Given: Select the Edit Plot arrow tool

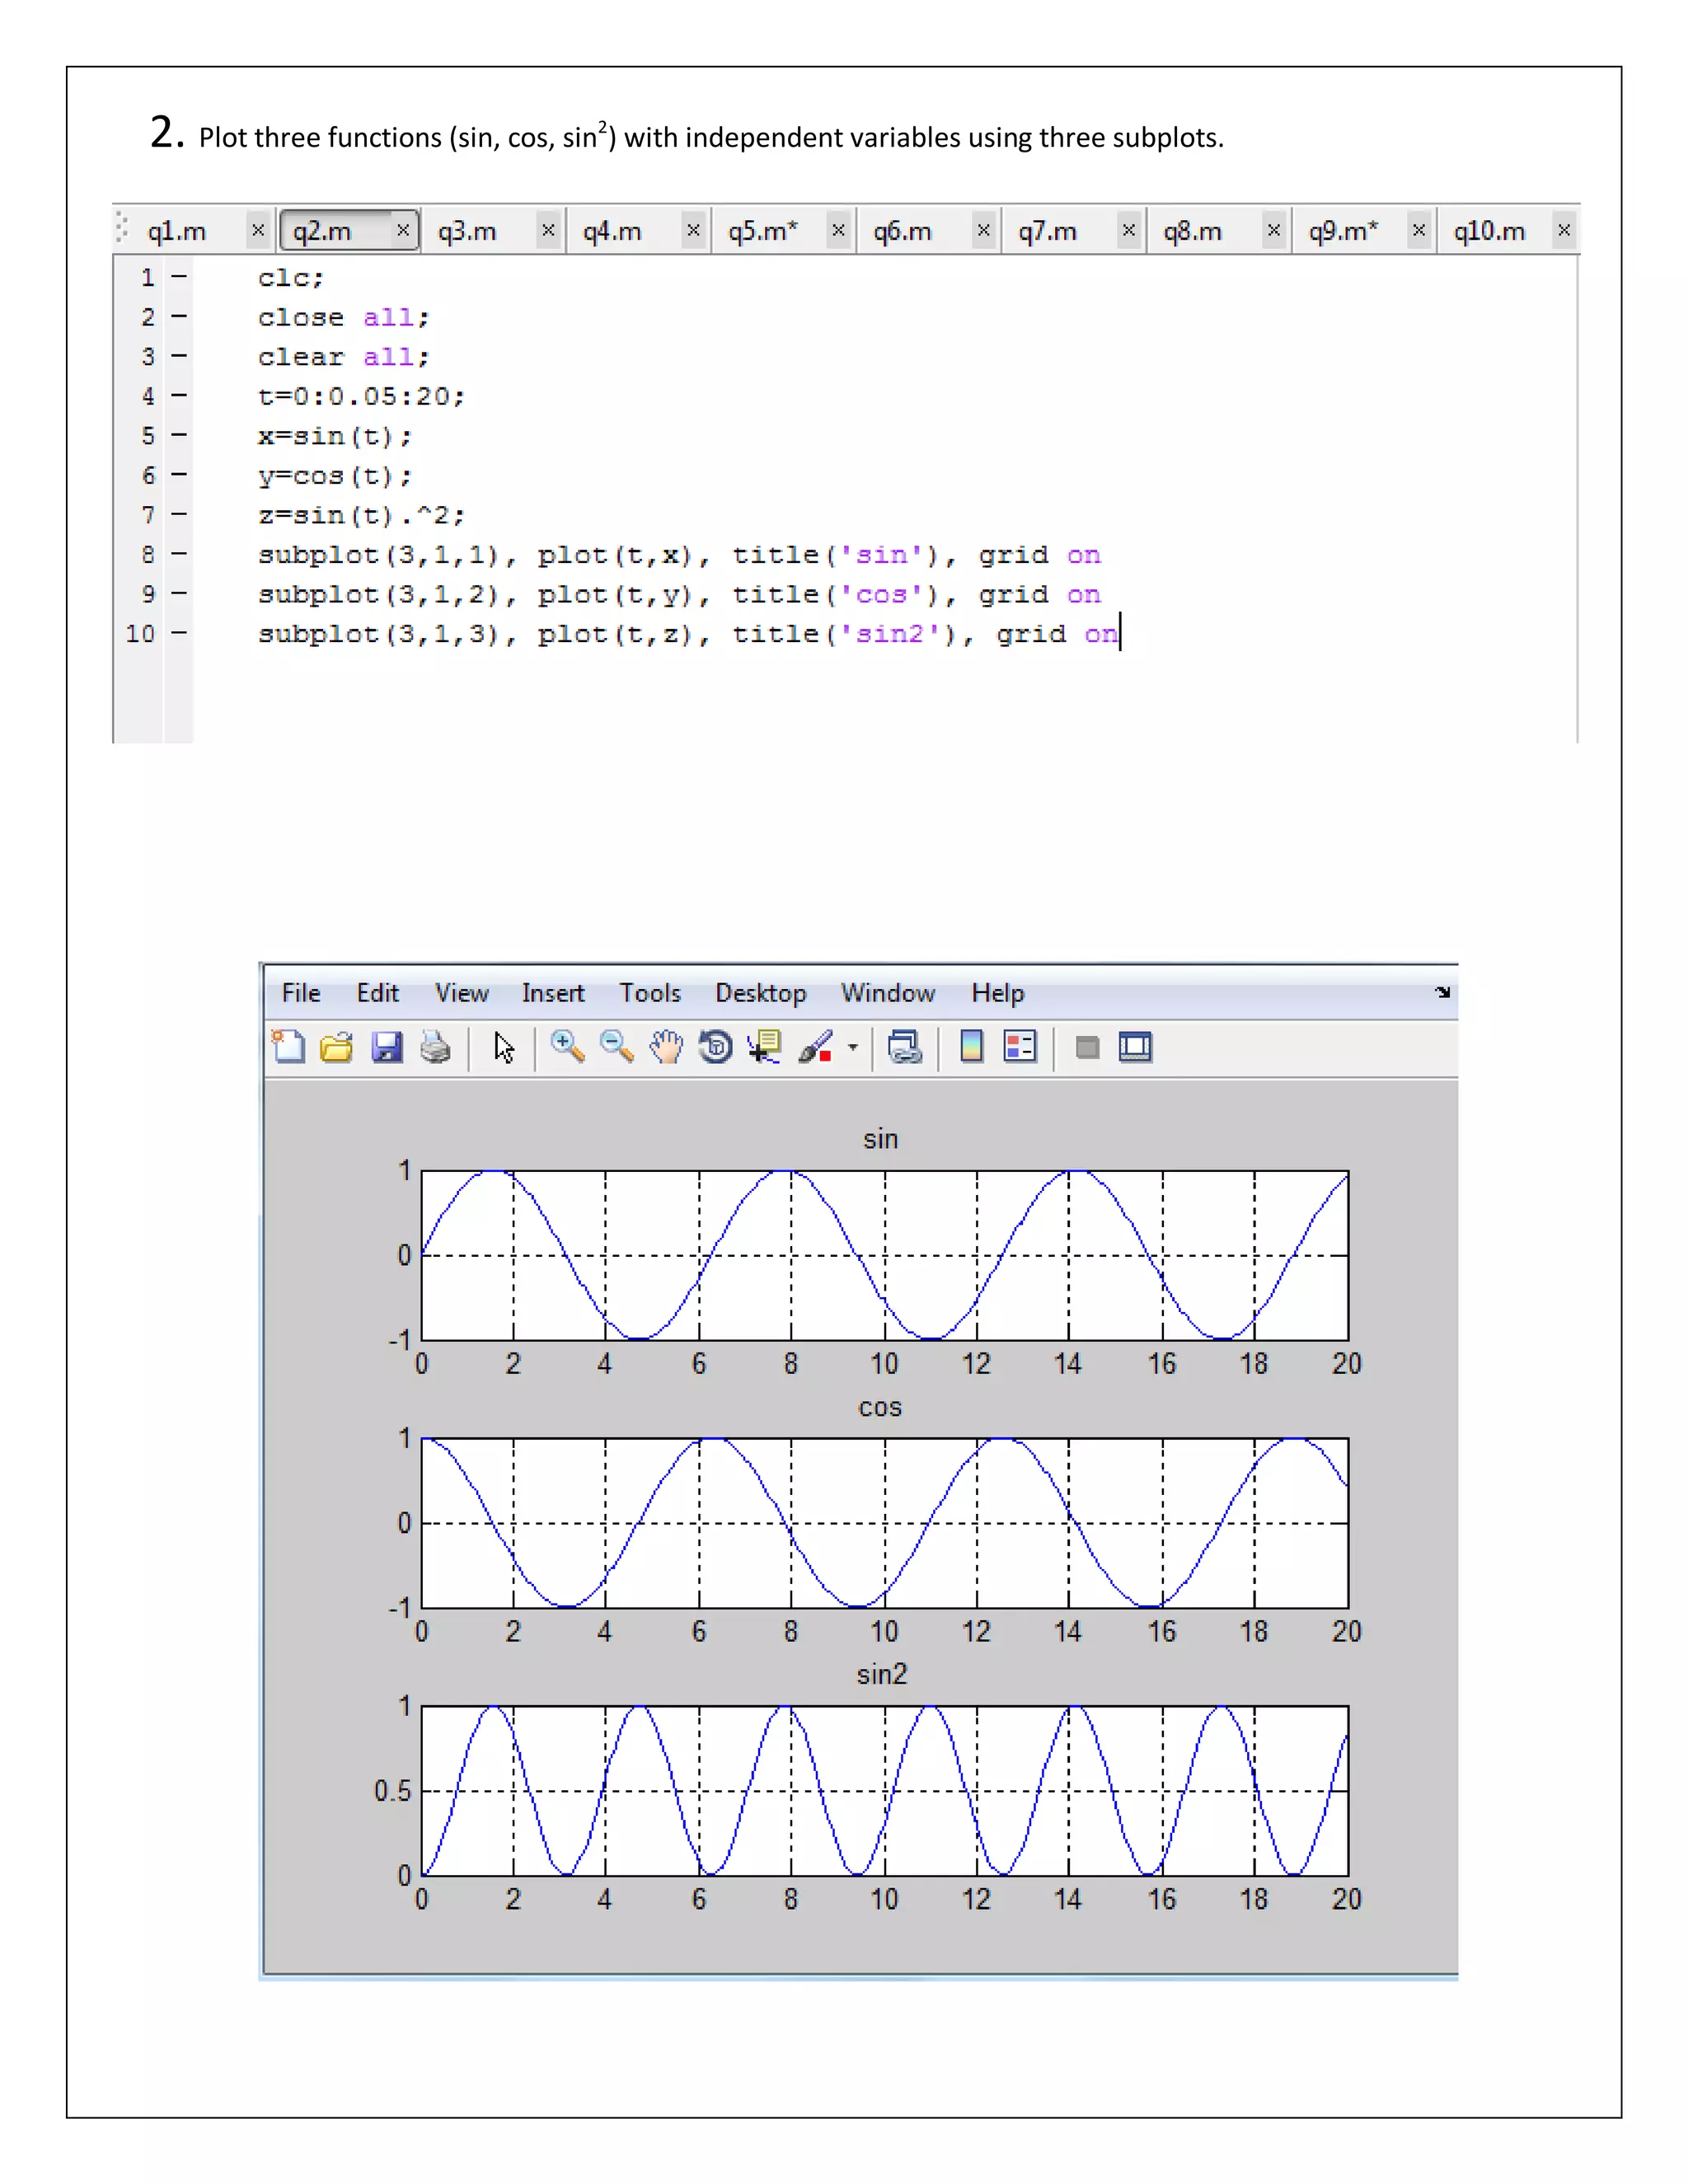Looking at the screenshot, I should pos(504,1047).
